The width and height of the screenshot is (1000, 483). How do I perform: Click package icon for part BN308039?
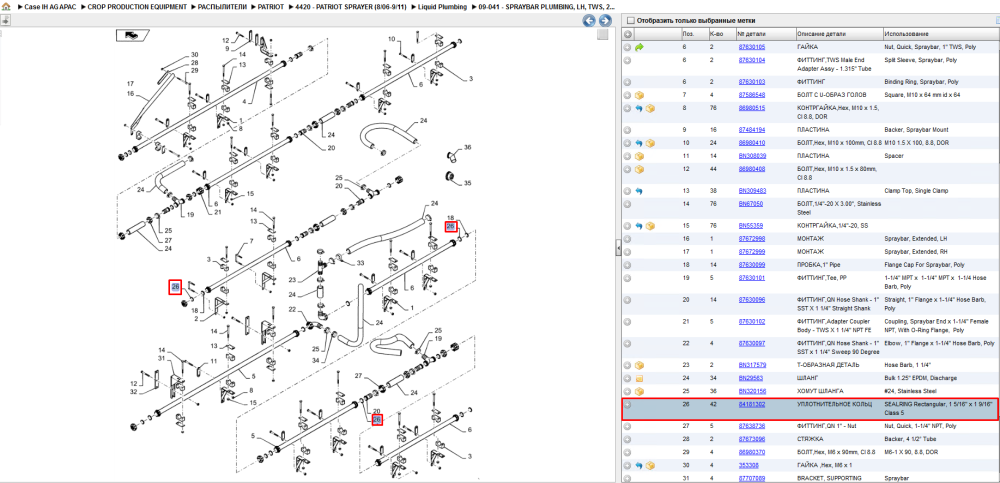coord(640,156)
